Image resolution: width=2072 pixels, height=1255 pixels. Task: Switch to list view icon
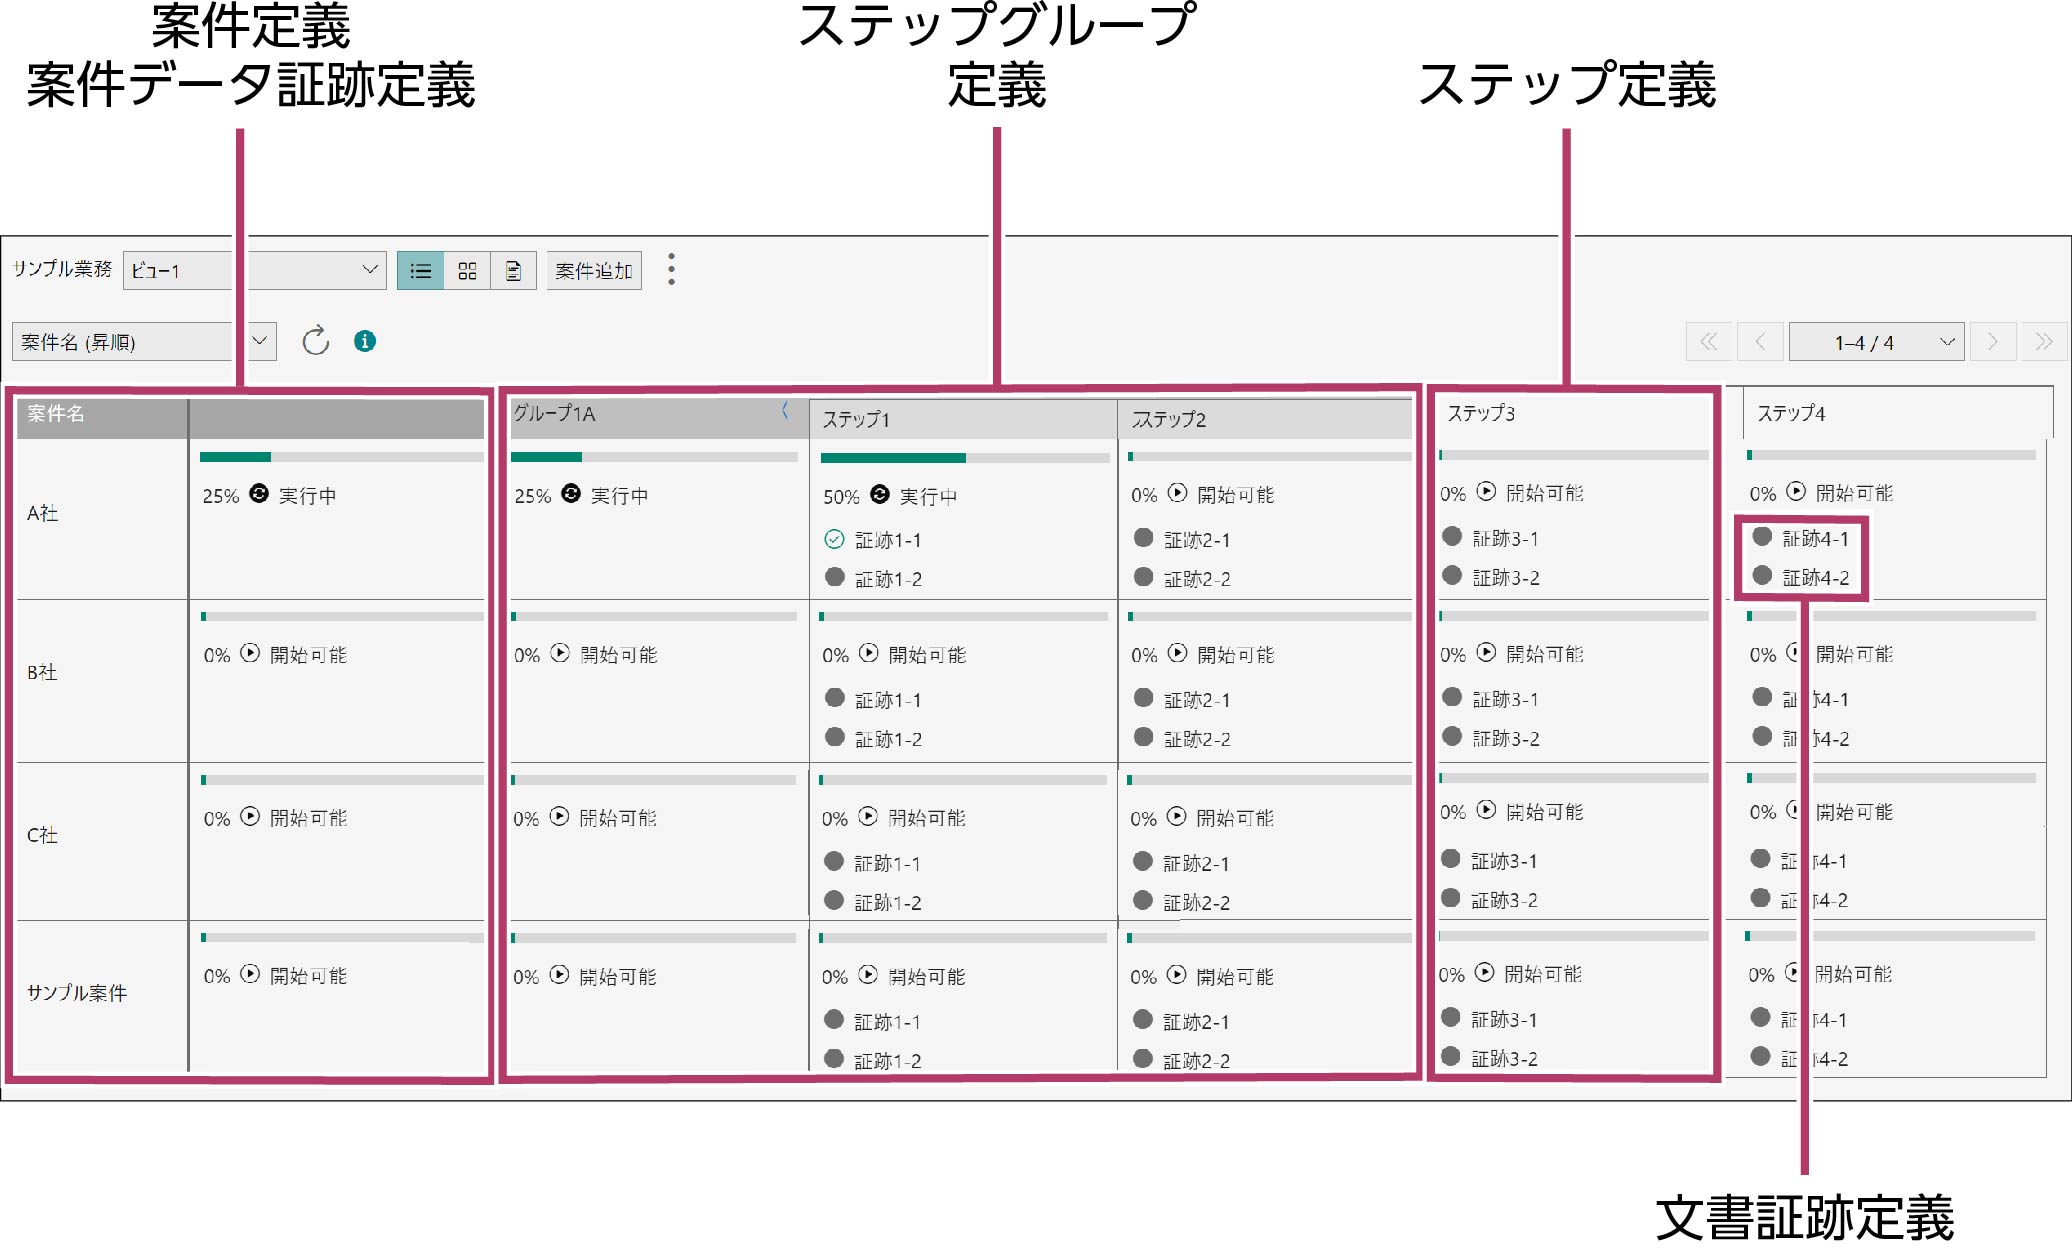pyautogui.click(x=420, y=270)
